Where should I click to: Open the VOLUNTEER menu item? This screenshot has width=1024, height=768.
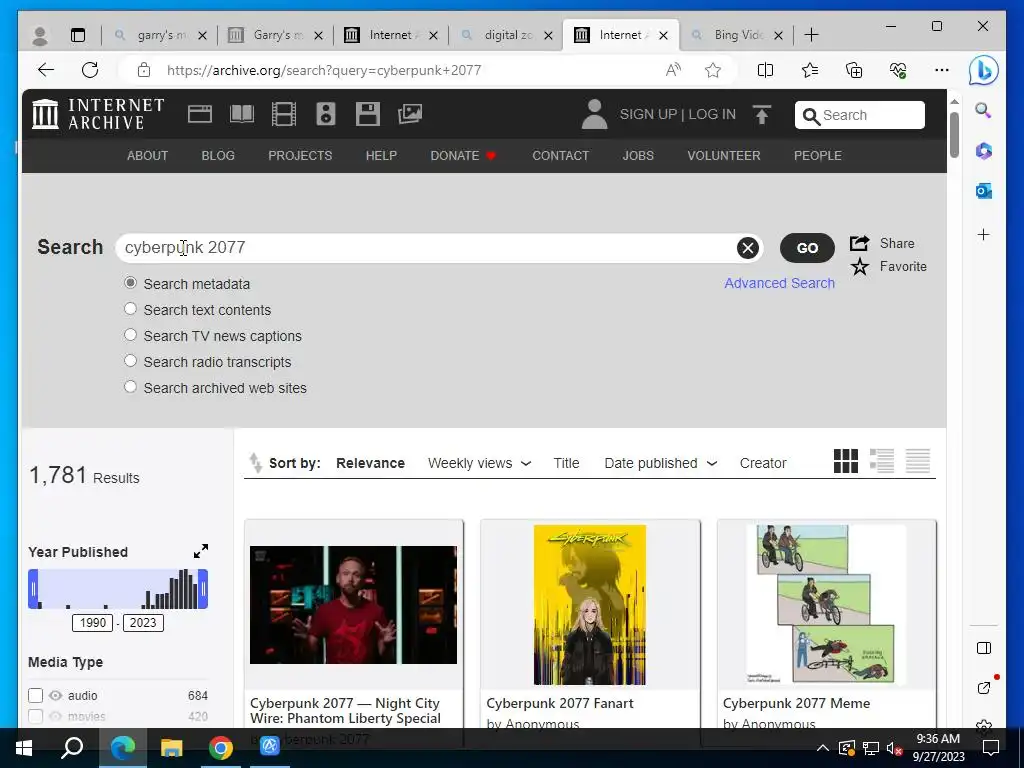(724, 155)
